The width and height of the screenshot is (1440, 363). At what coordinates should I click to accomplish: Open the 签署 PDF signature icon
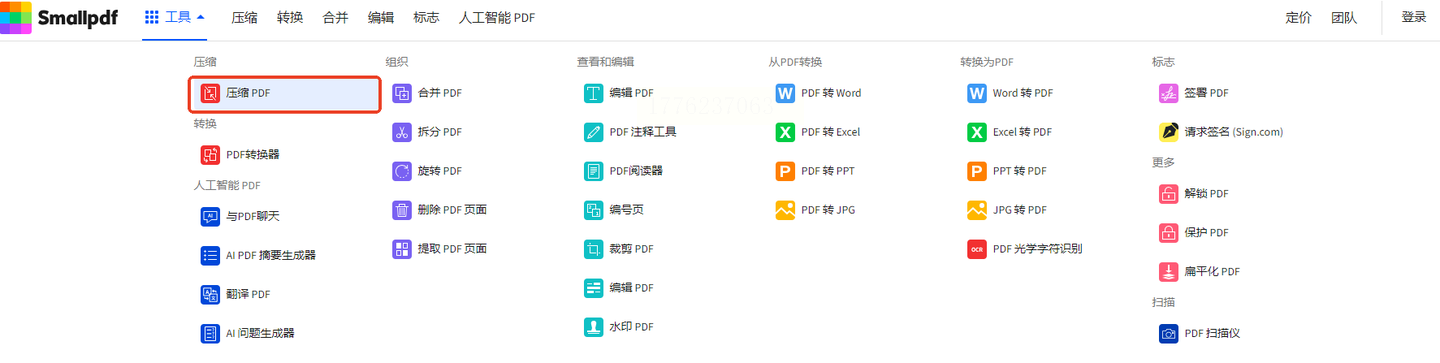1168,93
